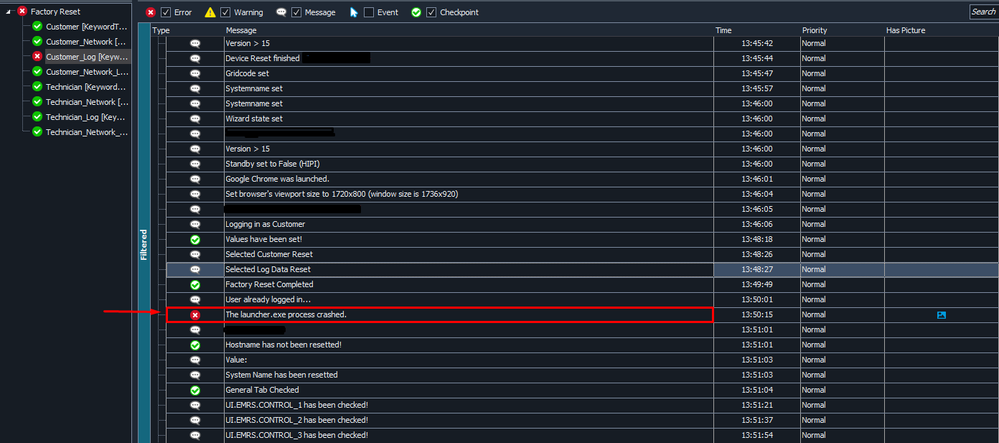Select the failed Customer_Log tree item
This screenshot has width=999, height=443.
click(87, 57)
